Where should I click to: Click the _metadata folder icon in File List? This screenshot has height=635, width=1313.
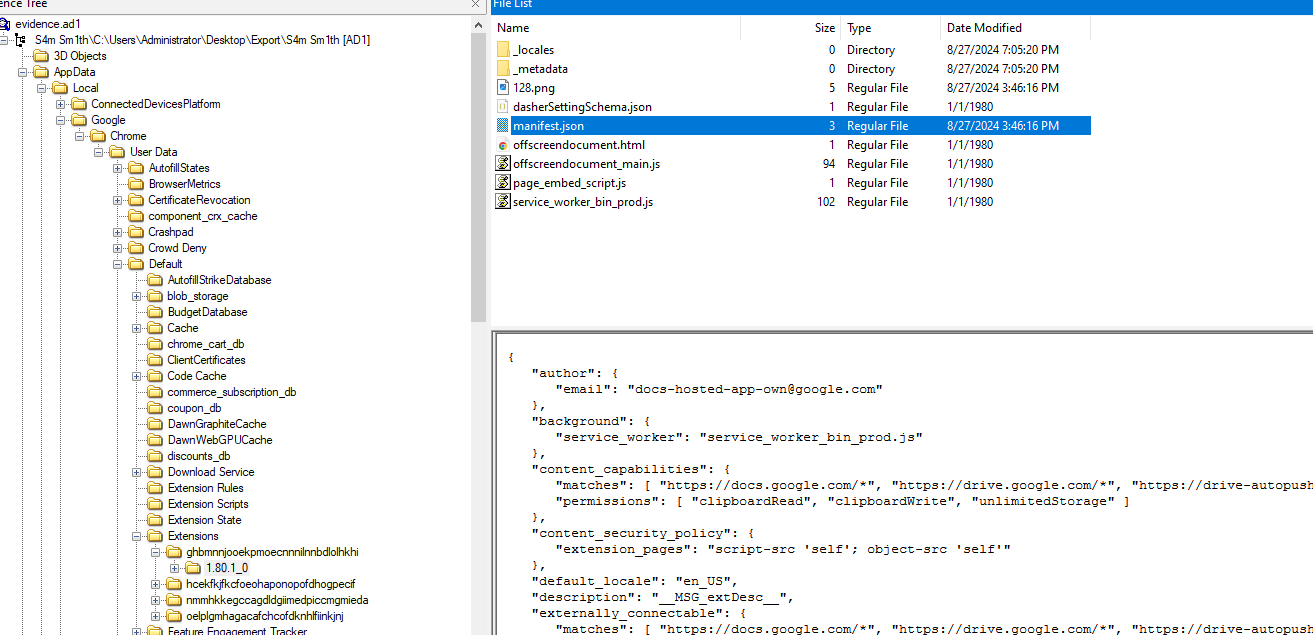504,69
